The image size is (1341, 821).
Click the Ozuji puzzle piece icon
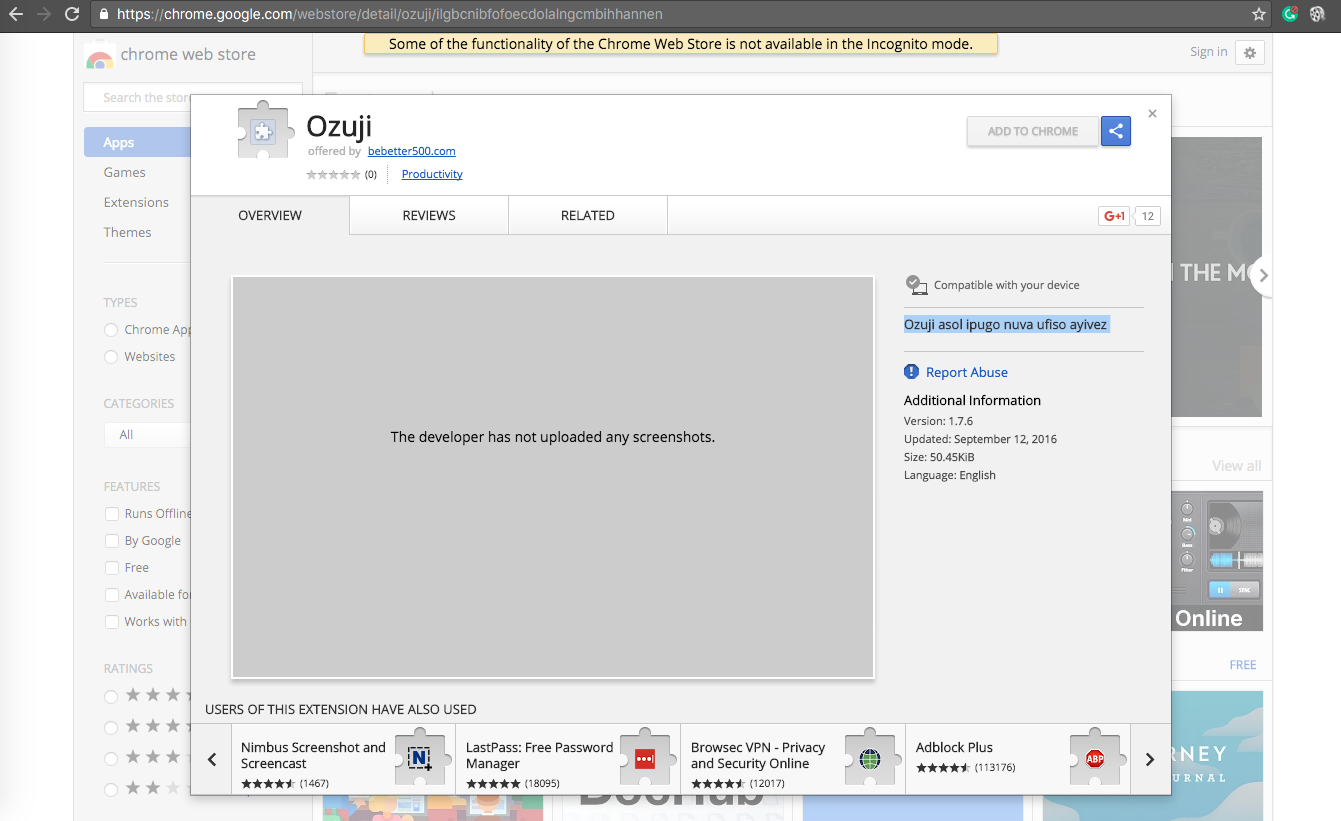263,130
